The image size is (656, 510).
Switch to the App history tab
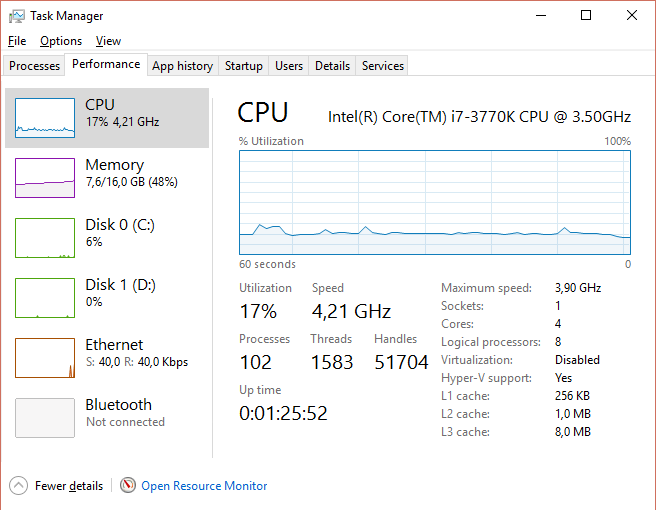click(x=182, y=66)
